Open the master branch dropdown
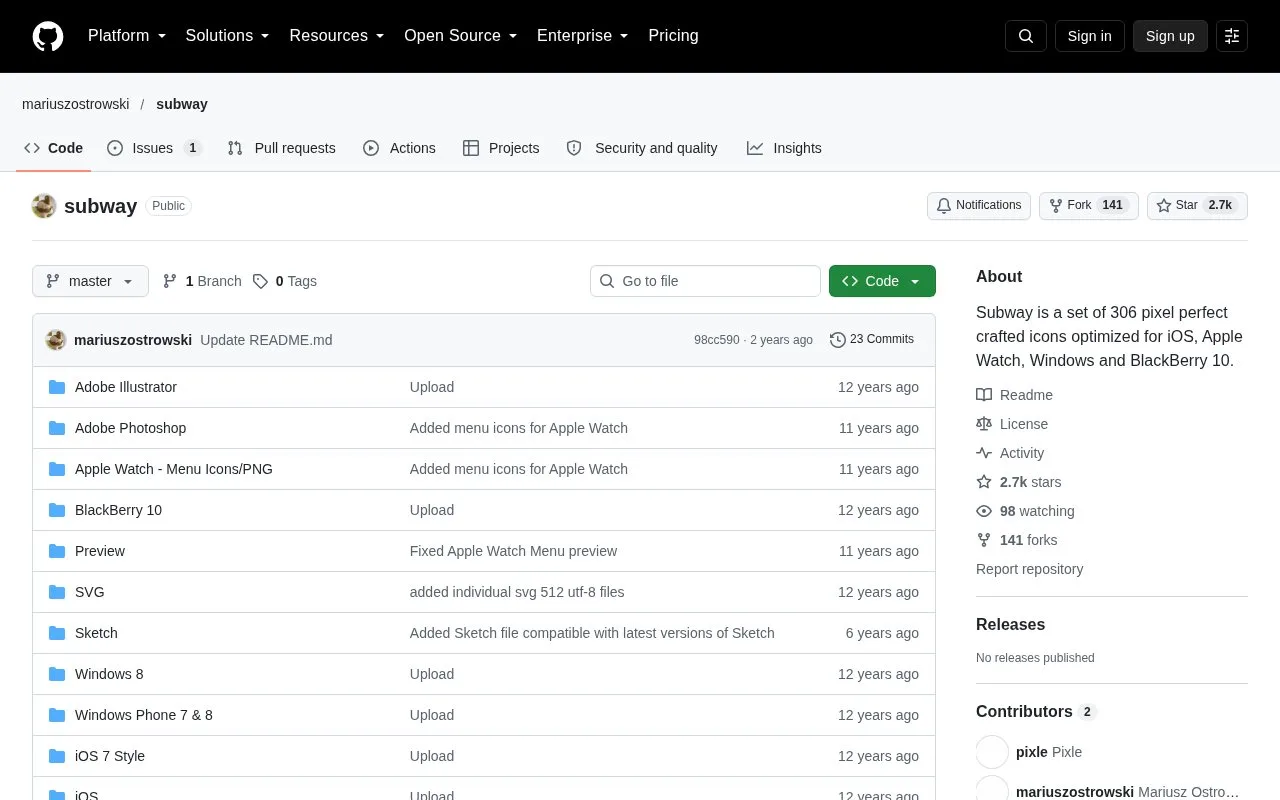This screenshot has height=800, width=1280. (90, 281)
